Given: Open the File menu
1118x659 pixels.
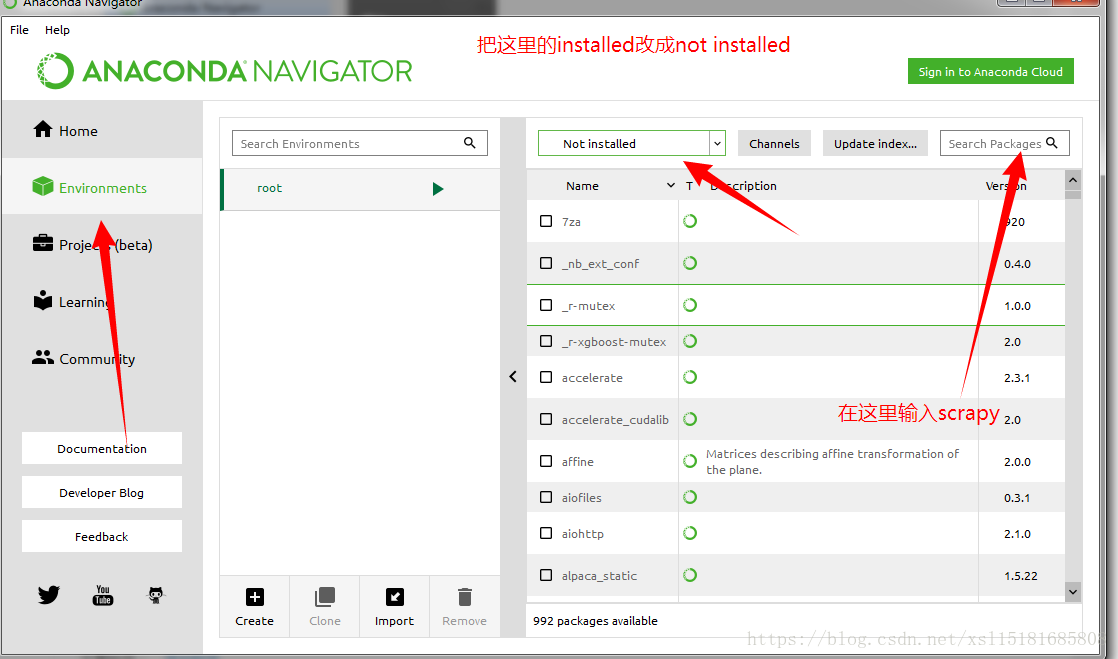Looking at the screenshot, I should tap(19, 30).
